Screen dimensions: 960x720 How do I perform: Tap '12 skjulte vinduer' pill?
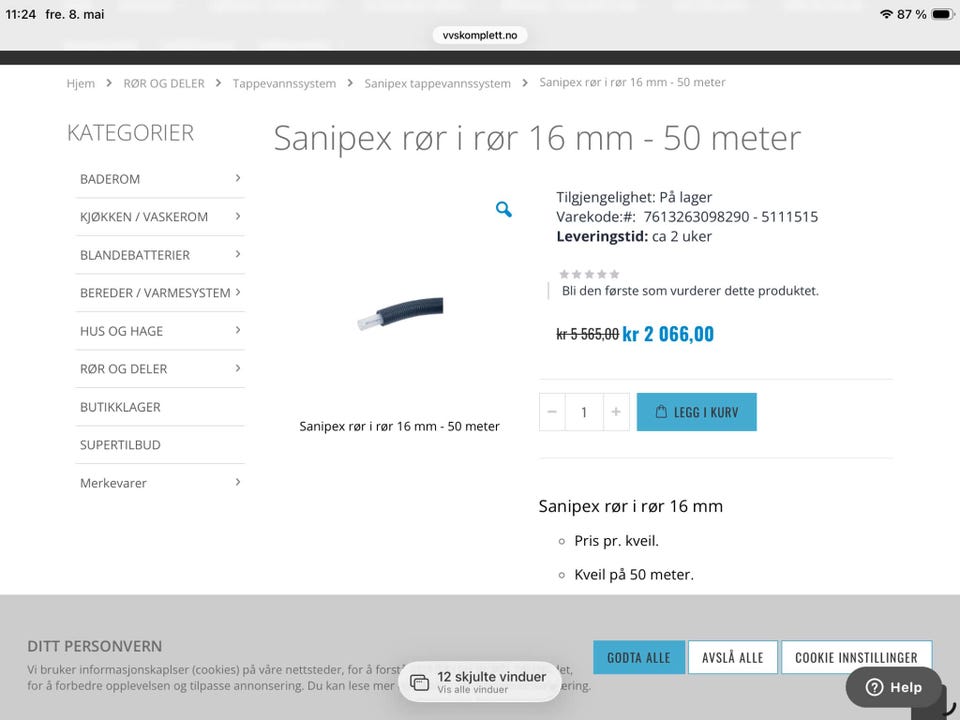pos(480,681)
